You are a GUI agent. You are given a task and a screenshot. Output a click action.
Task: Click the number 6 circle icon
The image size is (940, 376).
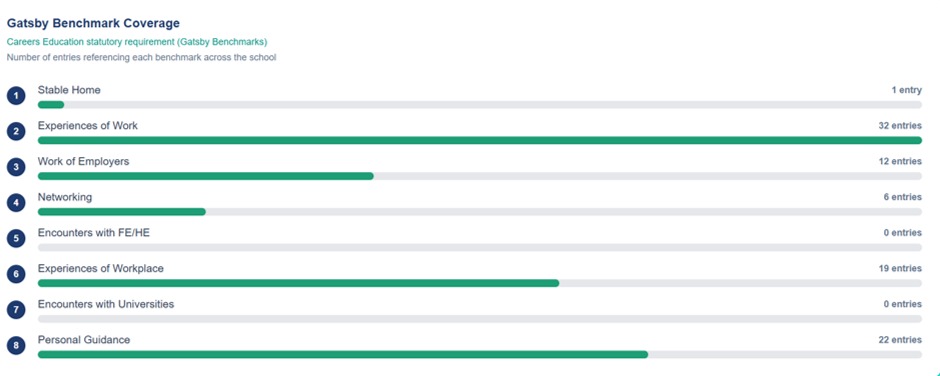16,274
